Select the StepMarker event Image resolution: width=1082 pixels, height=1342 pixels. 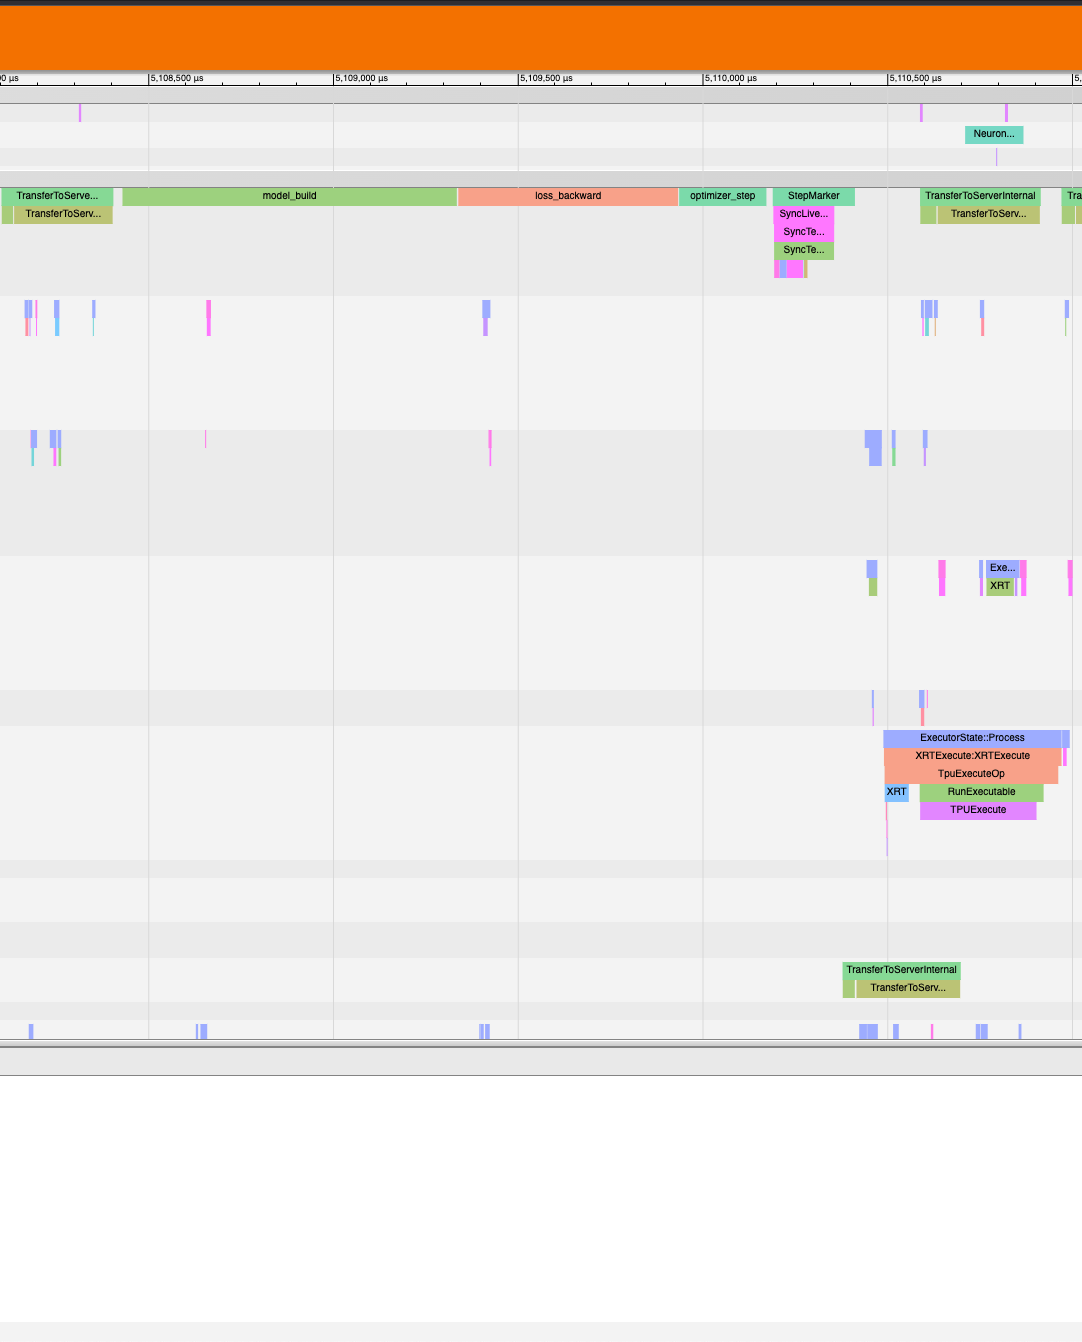812,196
